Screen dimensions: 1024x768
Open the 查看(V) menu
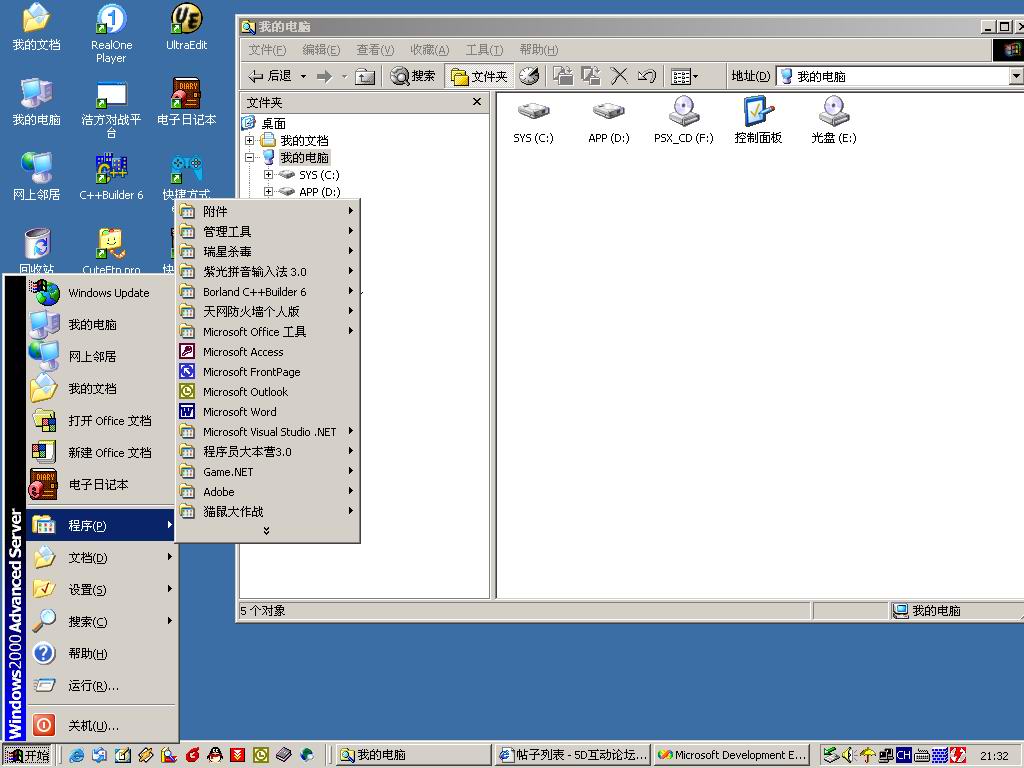point(376,50)
